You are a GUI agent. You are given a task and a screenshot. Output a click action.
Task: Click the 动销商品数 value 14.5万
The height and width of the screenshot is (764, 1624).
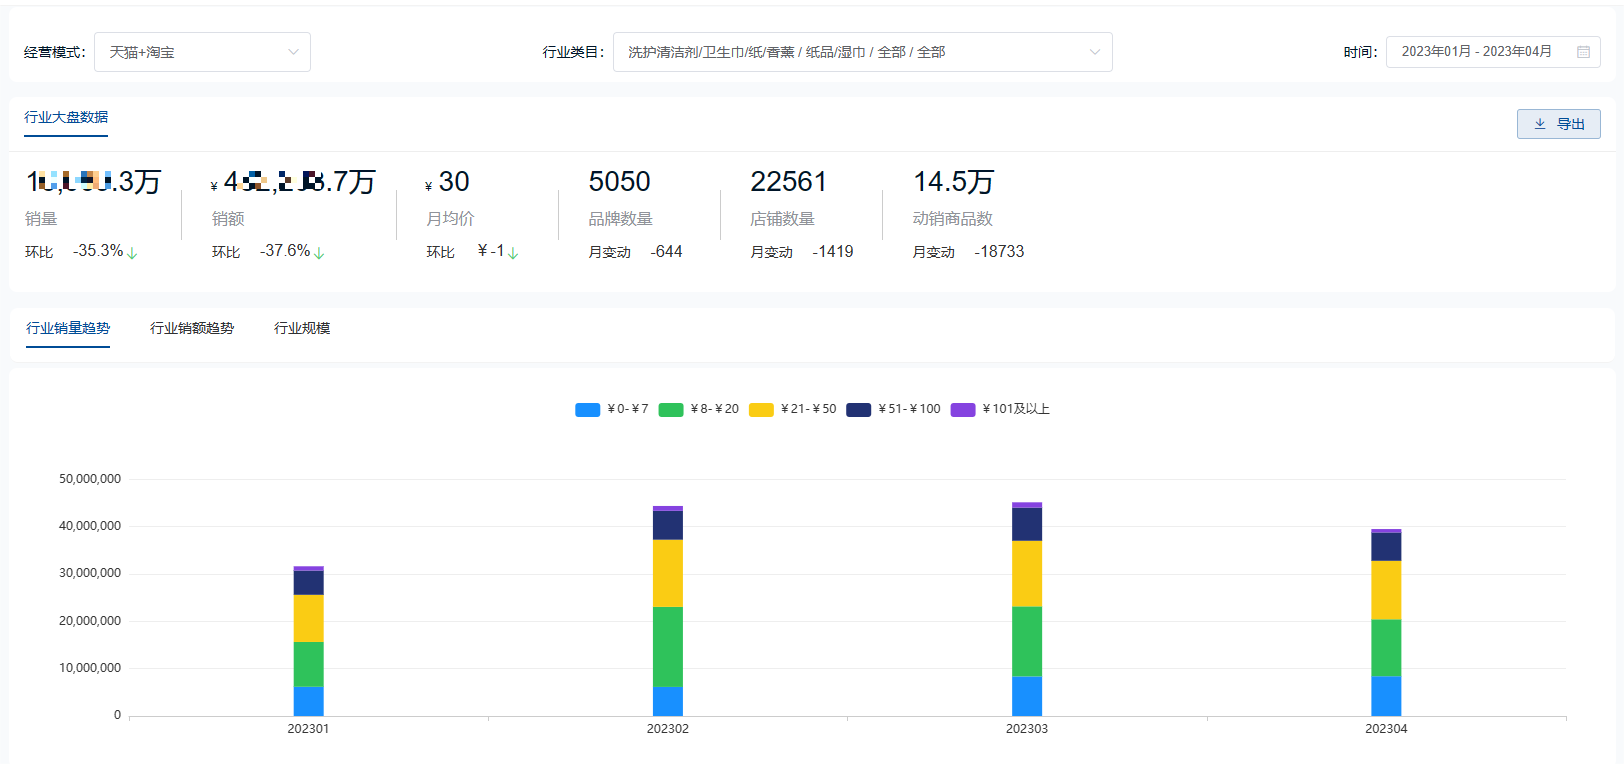point(953,182)
